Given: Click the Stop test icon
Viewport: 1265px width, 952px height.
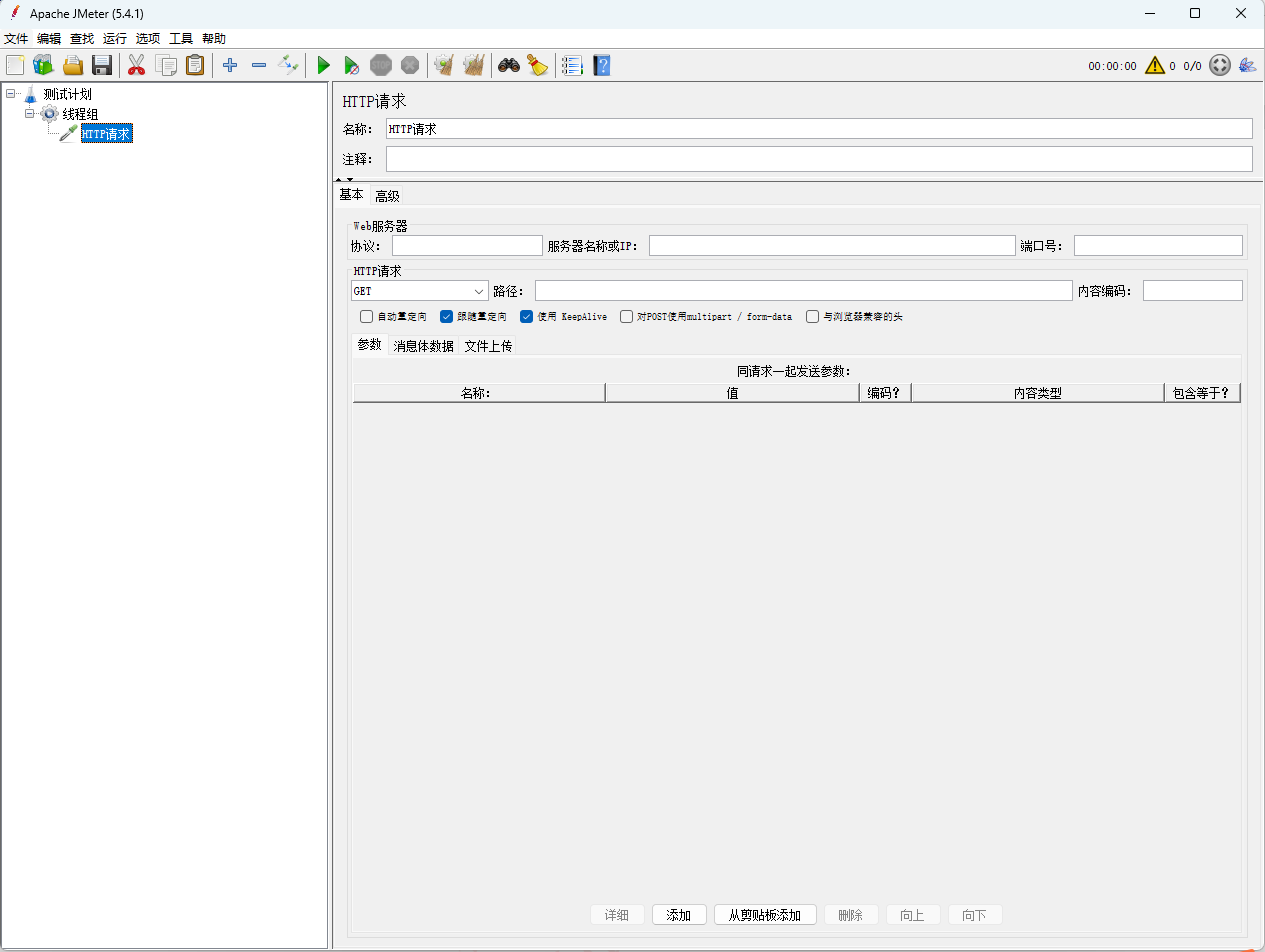Looking at the screenshot, I should (381, 66).
